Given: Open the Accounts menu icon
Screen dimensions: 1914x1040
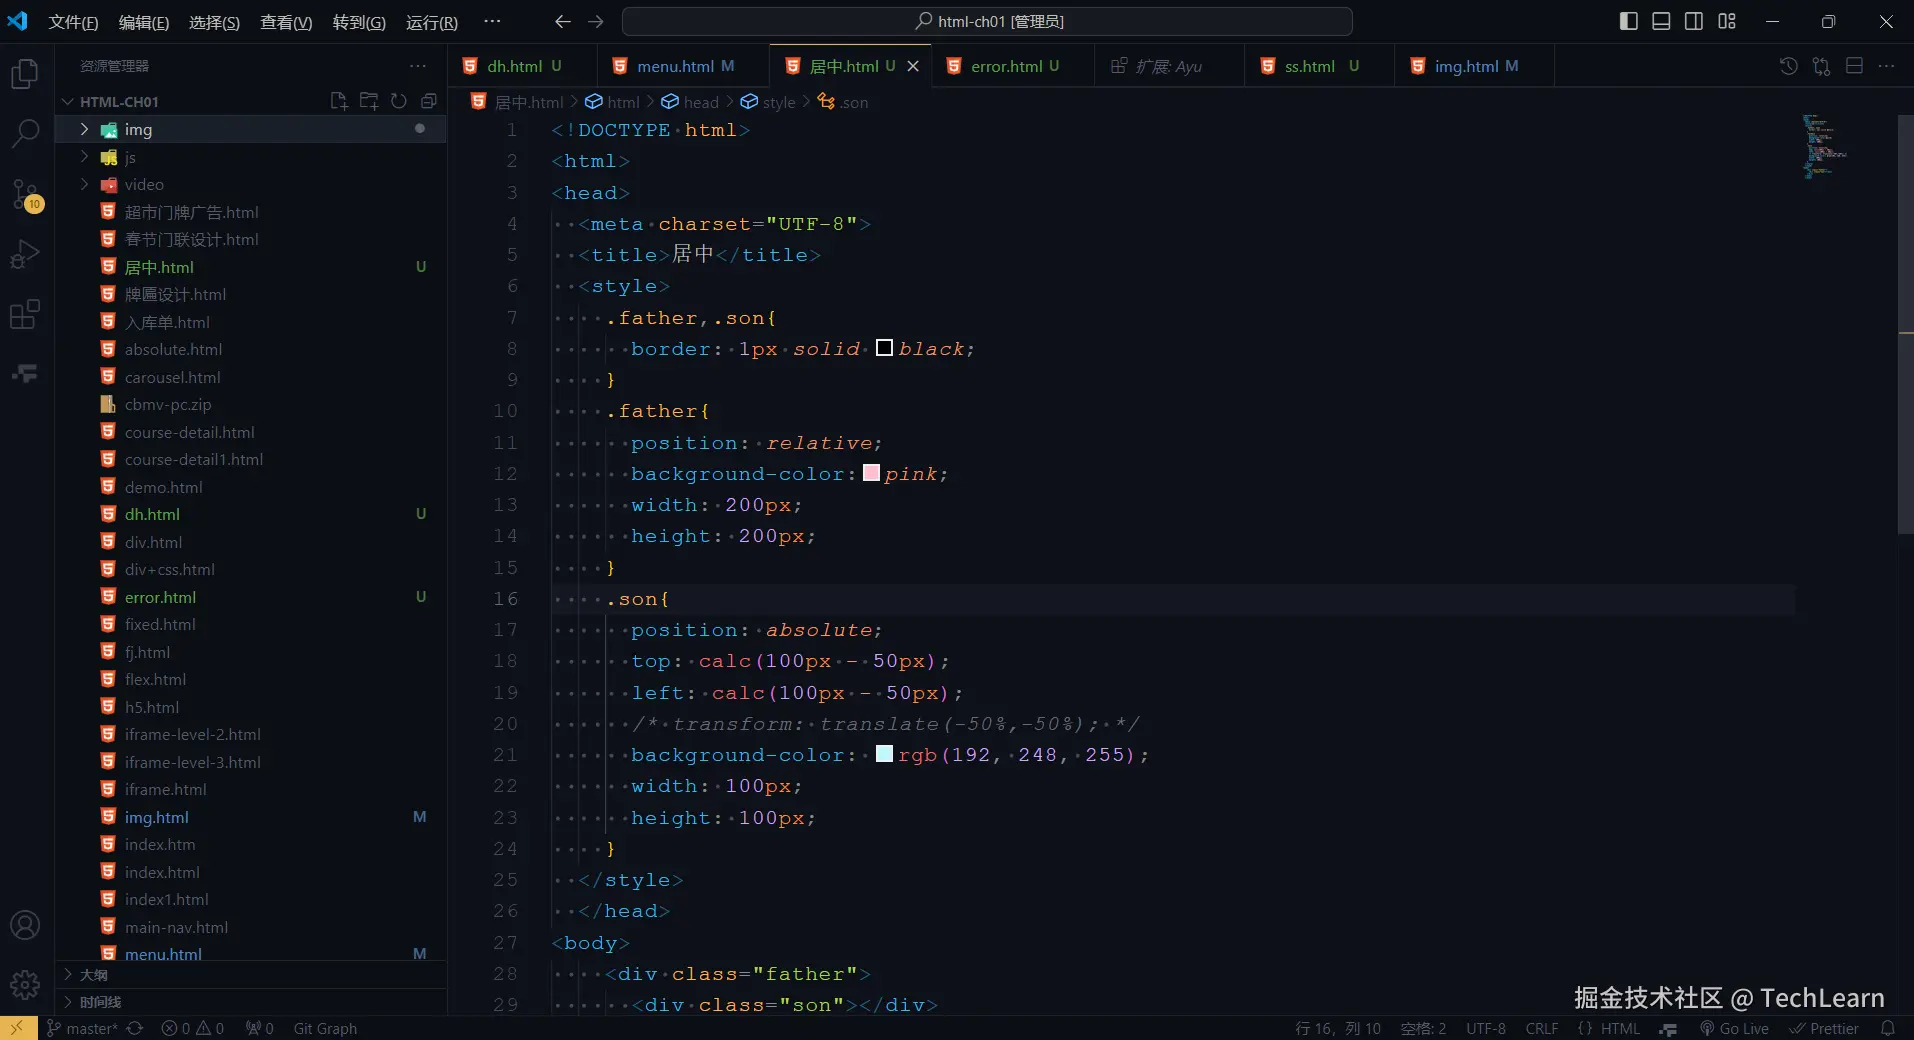Looking at the screenshot, I should [25, 925].
